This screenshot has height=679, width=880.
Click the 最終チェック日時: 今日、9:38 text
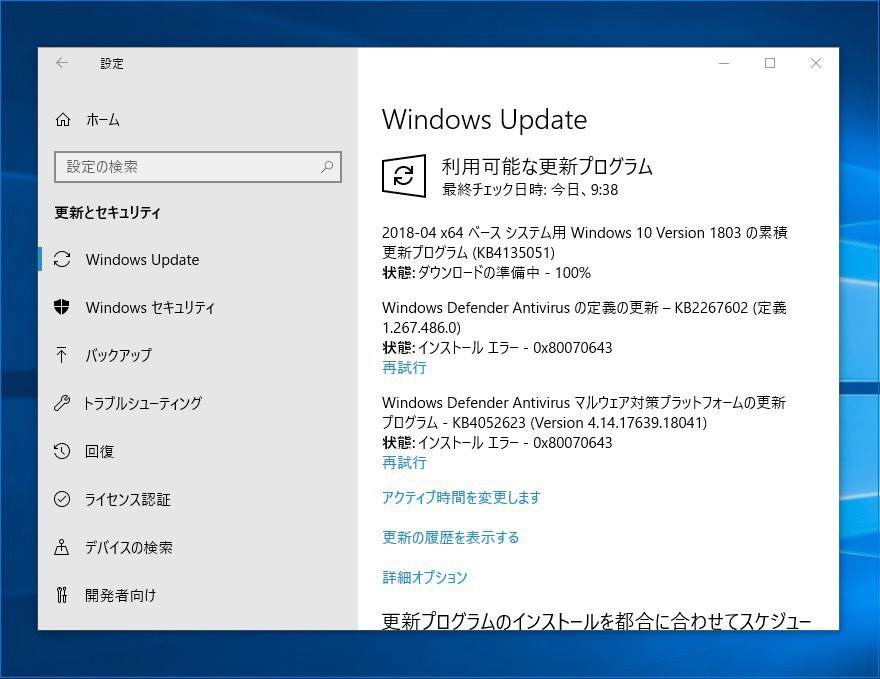pyautogui.click(x=530, y=190)
